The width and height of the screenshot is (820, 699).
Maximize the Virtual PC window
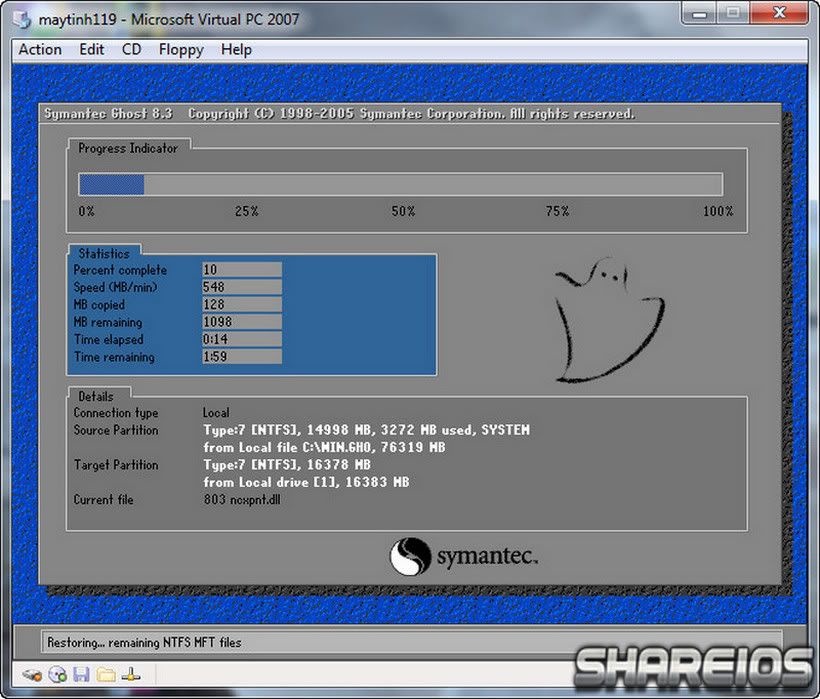point(733,13)
